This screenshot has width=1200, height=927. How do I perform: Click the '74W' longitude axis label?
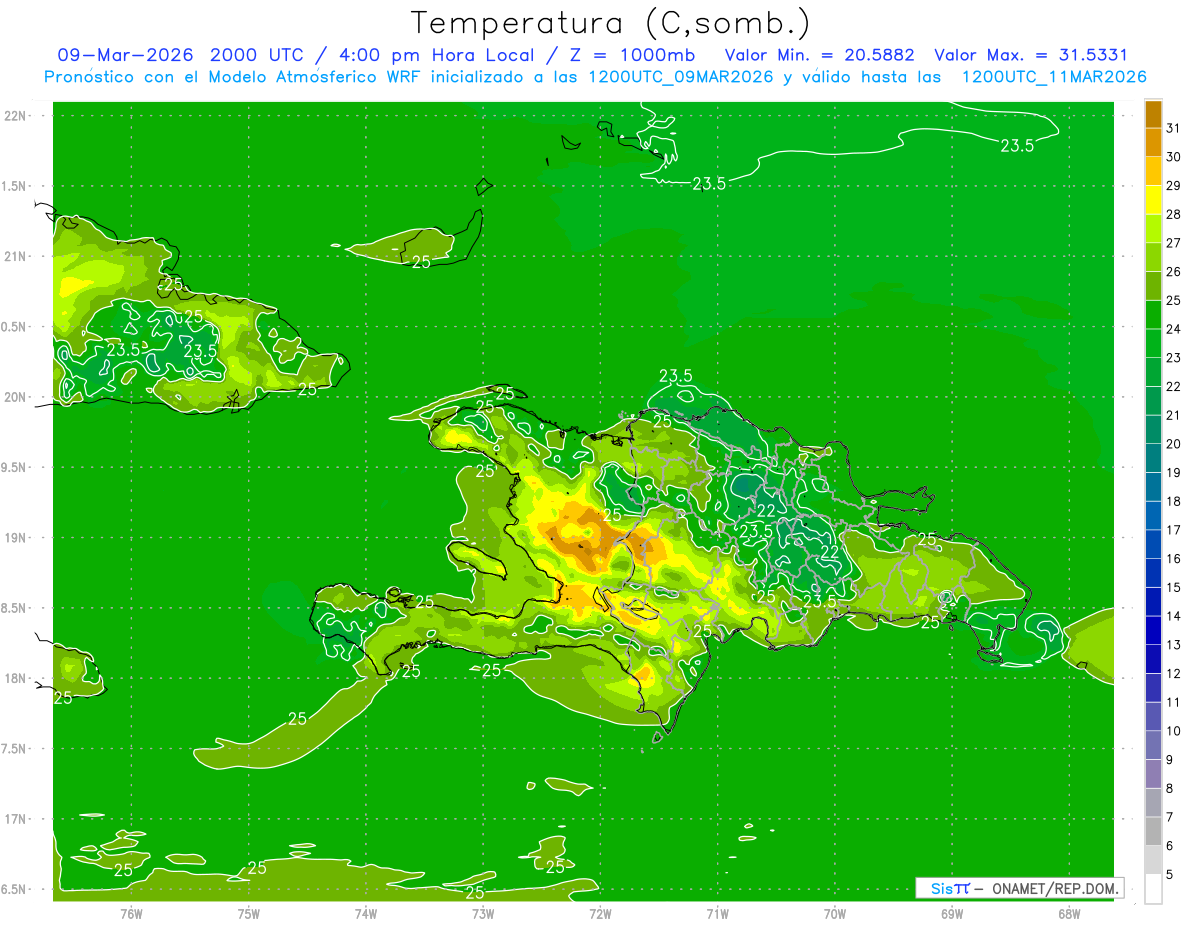pyautogui.click(x=365, y=913)
